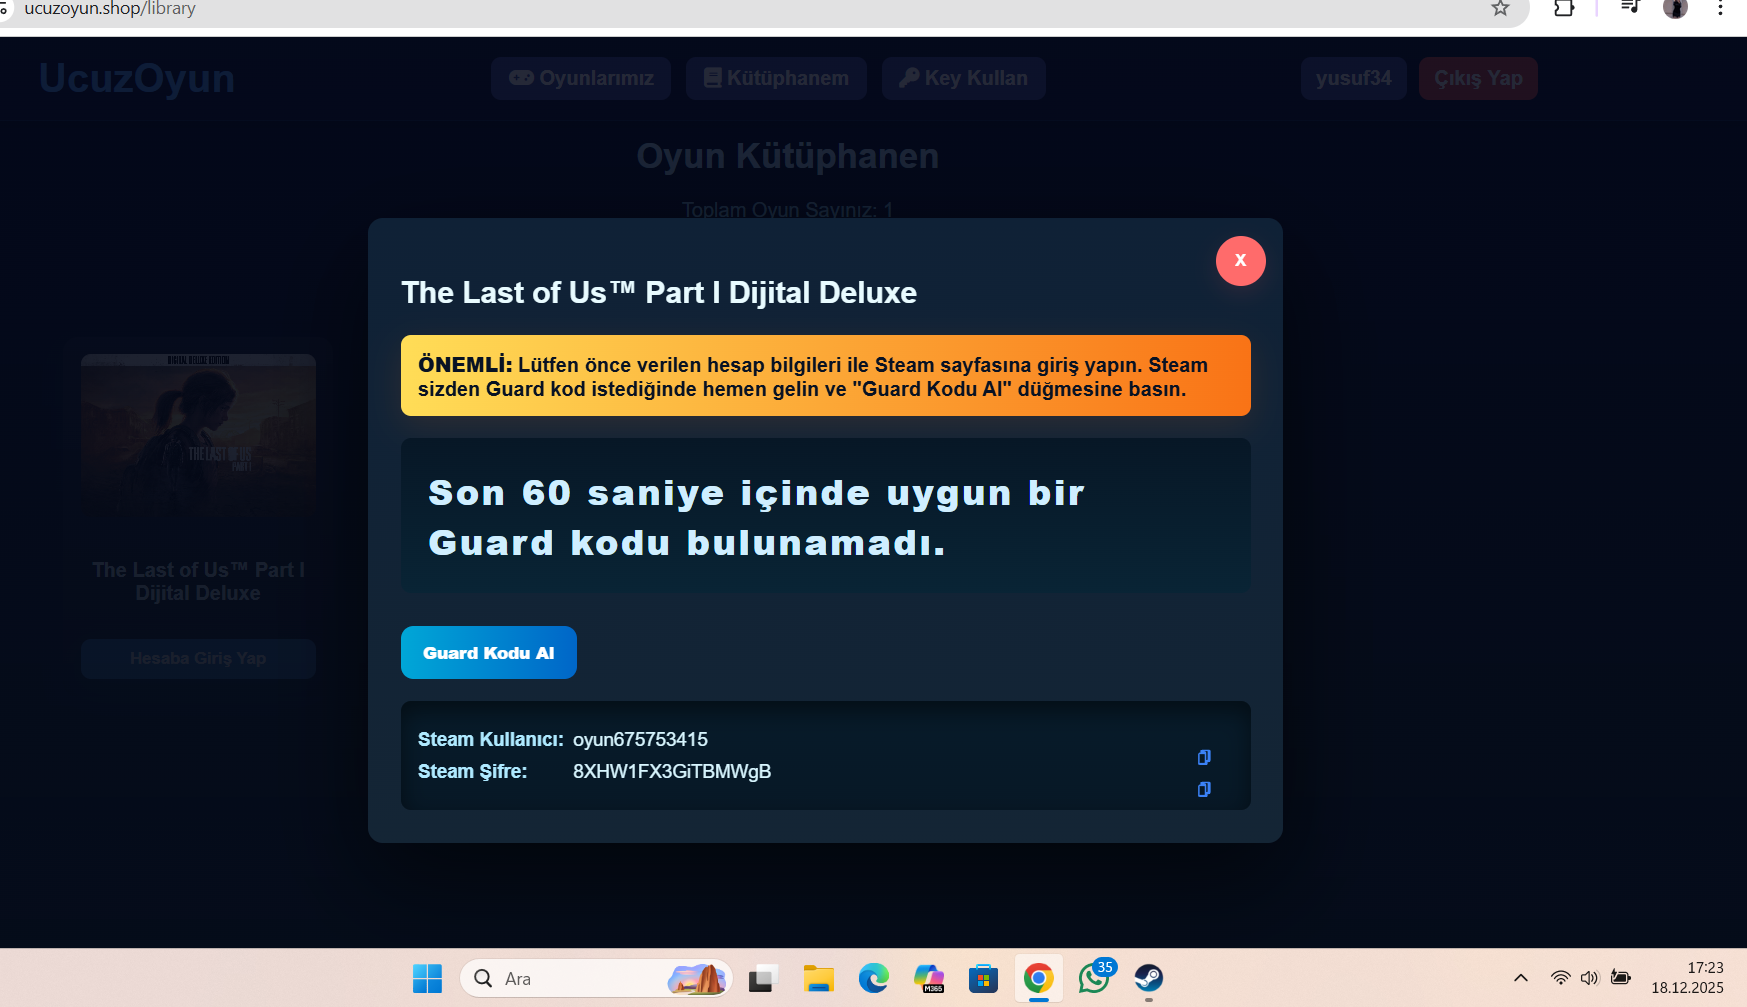
Task: Select The Last of Us game cover thumbnail
Action: click(x=198, y=435)
